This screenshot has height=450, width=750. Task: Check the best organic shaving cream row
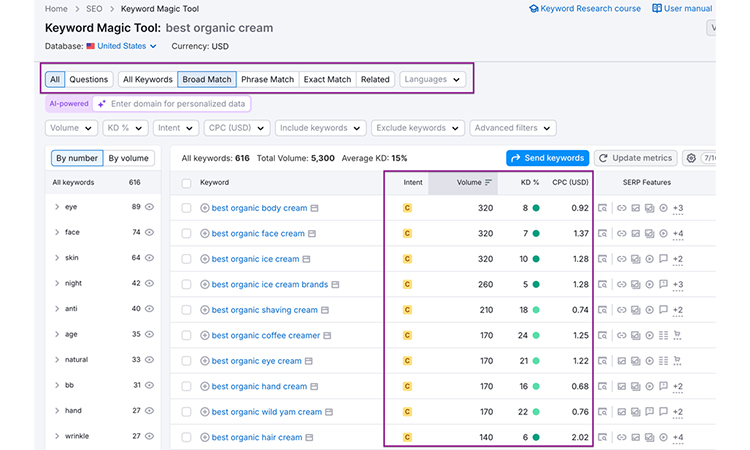tap(187, 310)
